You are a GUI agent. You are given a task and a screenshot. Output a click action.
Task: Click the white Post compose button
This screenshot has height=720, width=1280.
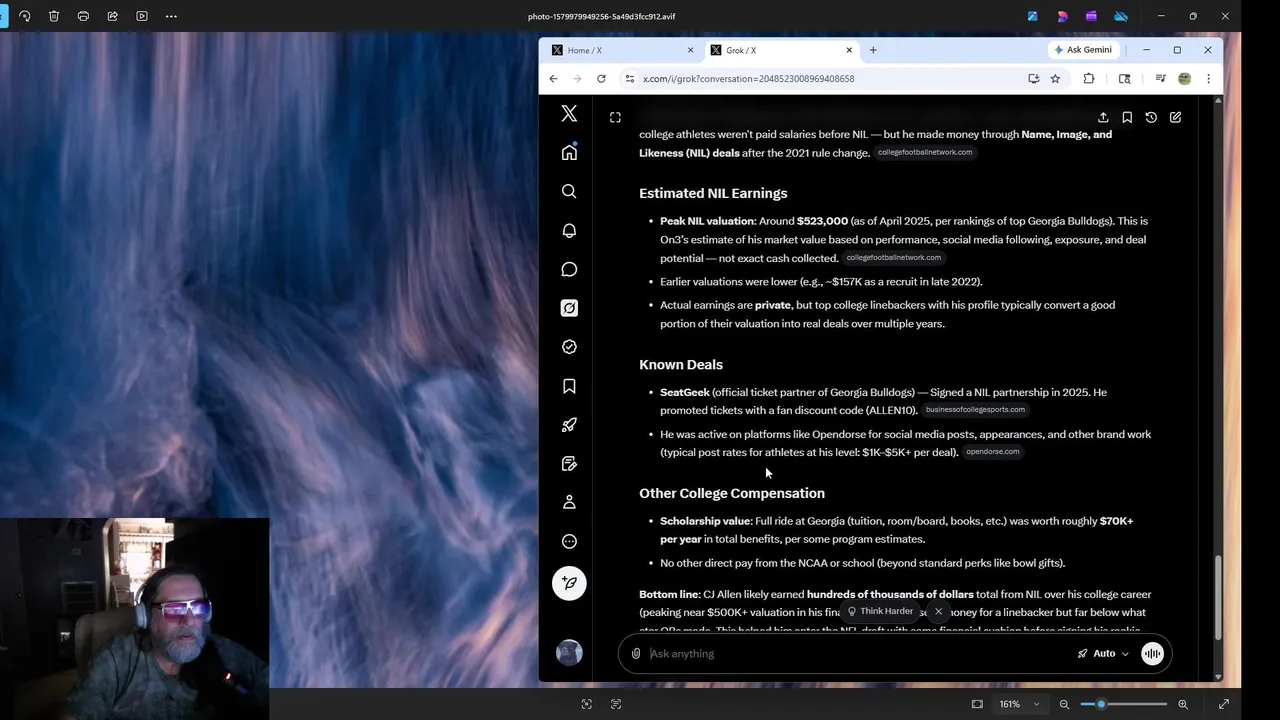pos(569,583)
